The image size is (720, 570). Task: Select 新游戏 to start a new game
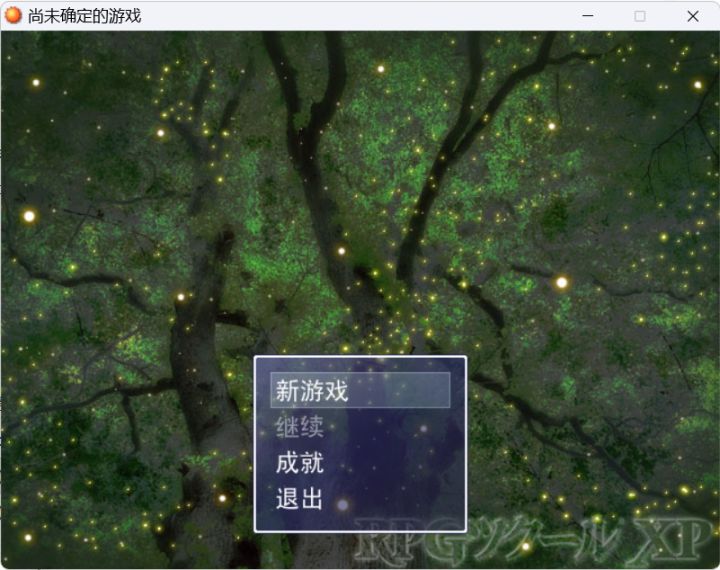coord(360,390)
